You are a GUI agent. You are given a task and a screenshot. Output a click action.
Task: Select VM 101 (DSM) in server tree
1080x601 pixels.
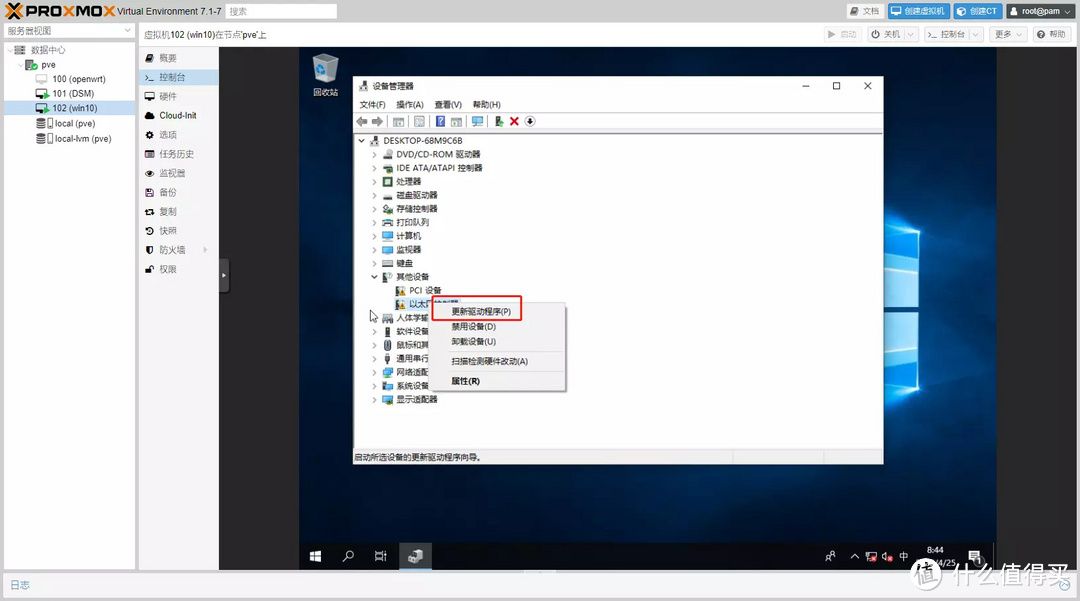pos(73,93)
